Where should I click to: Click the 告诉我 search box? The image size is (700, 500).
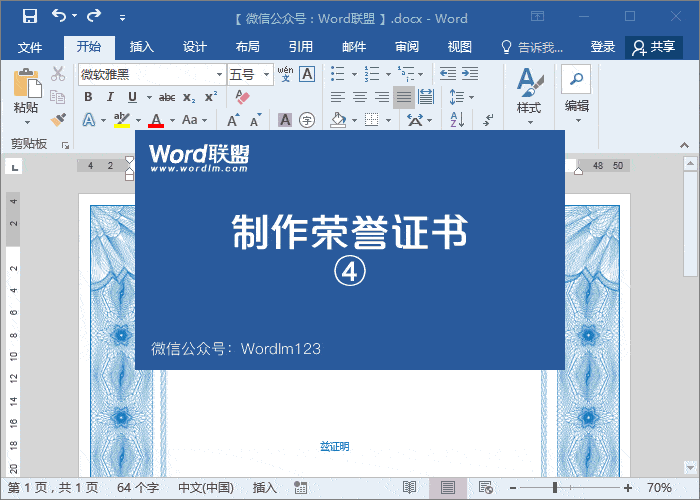[532, 47]
